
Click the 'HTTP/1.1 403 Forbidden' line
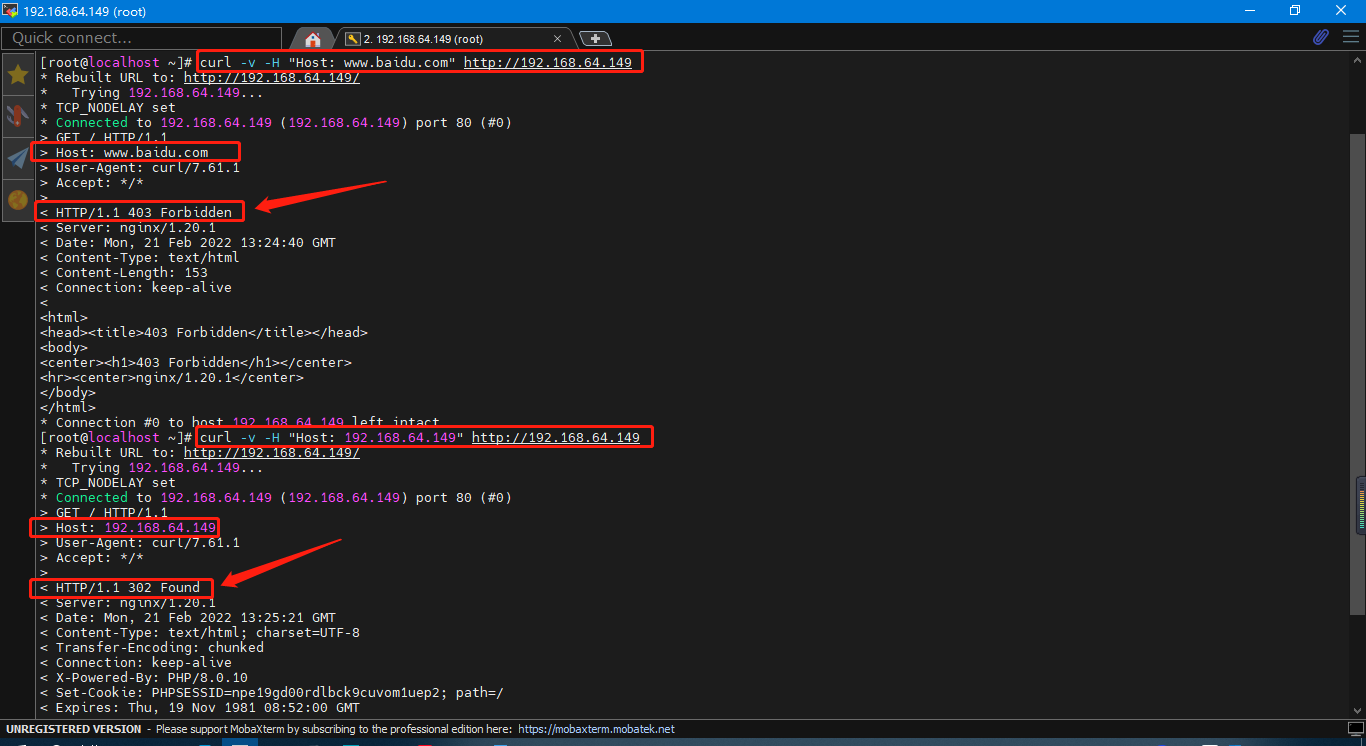136,212
